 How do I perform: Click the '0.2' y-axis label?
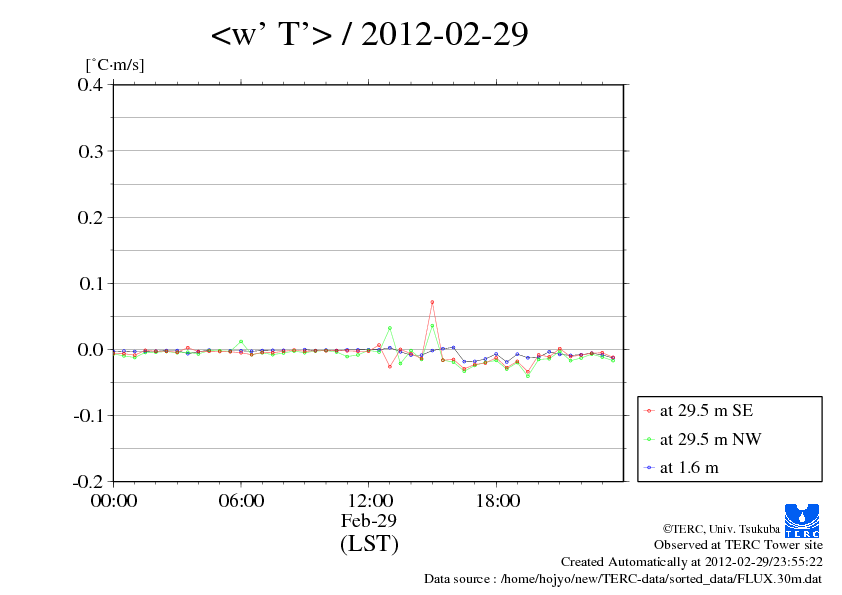(x=90, y=217)
